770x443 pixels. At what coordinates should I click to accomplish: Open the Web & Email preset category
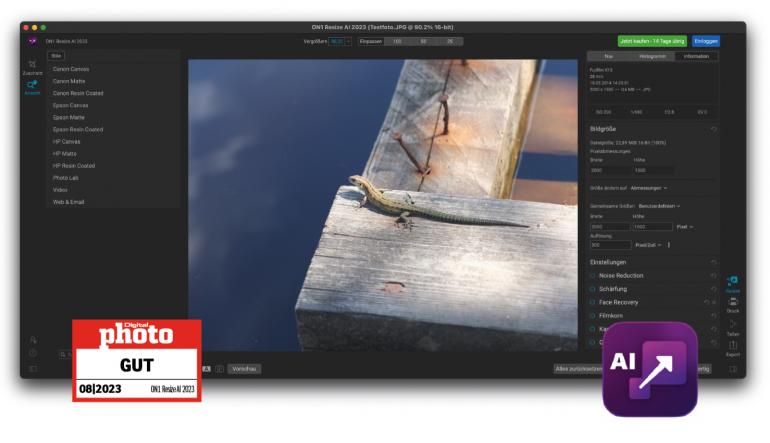(69, 202)
